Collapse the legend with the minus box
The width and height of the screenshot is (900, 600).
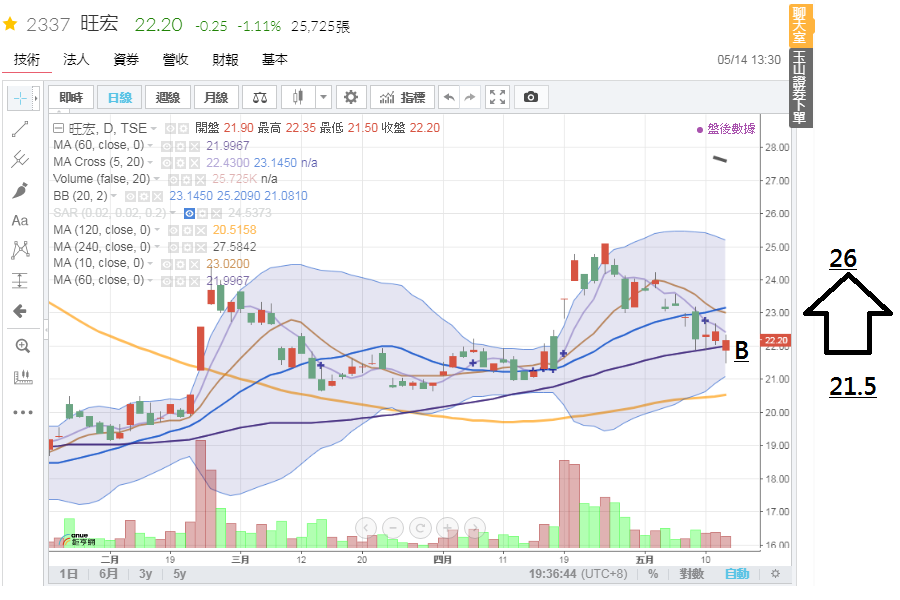point(58,128)
